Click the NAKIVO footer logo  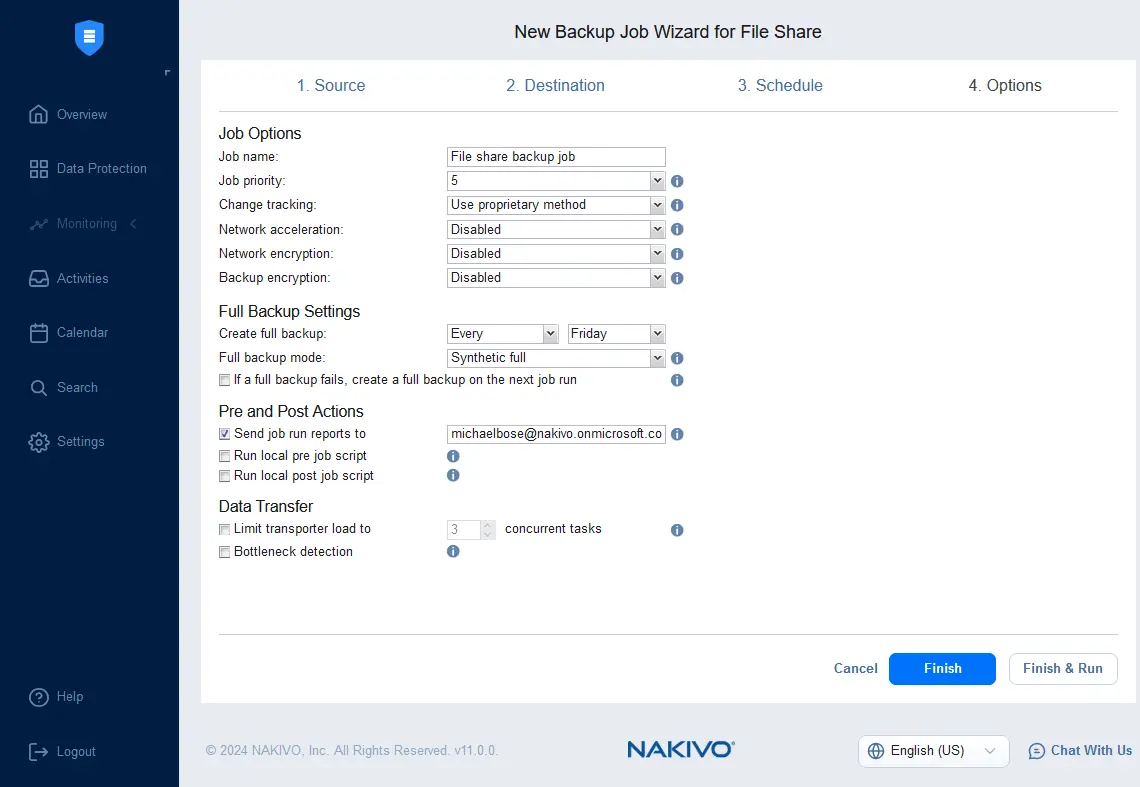tap(681, 749)
